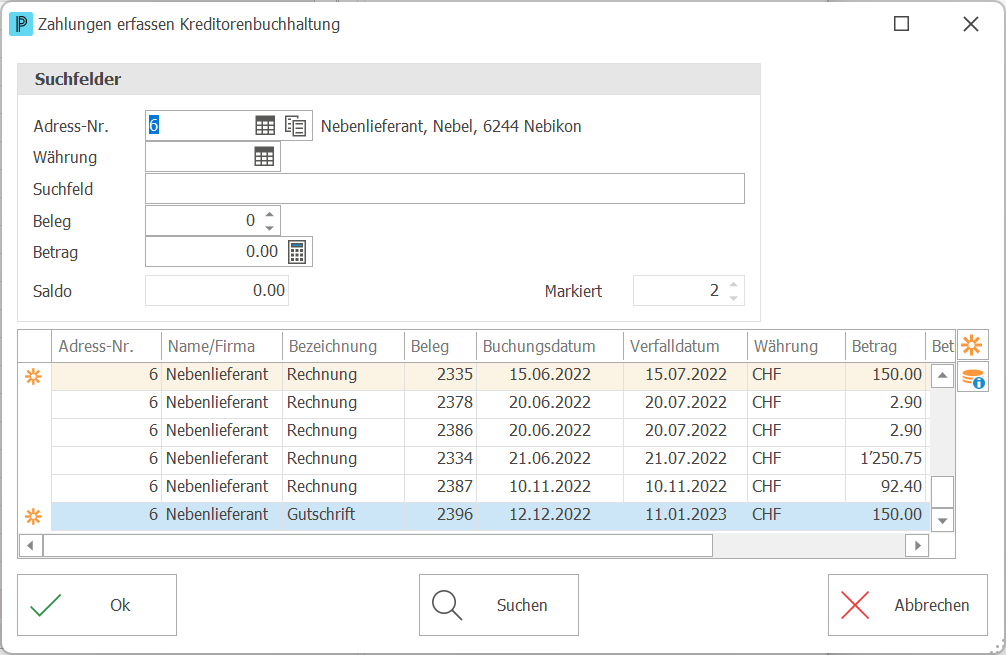This screenshot has width=1006, height=655.
Task: Click into the Suchfeld text box
Action: [x=445, y=189]
